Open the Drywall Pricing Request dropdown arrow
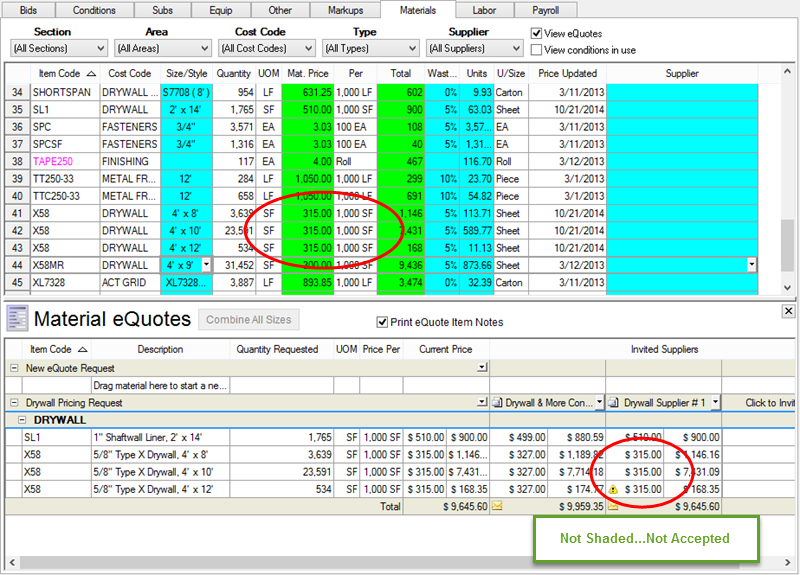Screen dimensions: 800x575 tap(482, 402)
